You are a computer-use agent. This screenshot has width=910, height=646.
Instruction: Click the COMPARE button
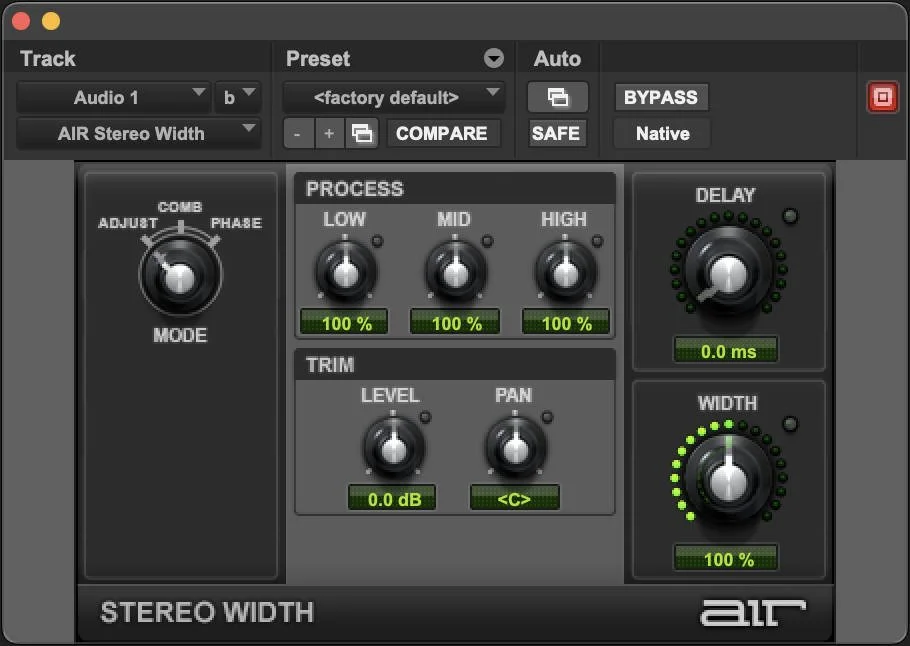point(442,133)
